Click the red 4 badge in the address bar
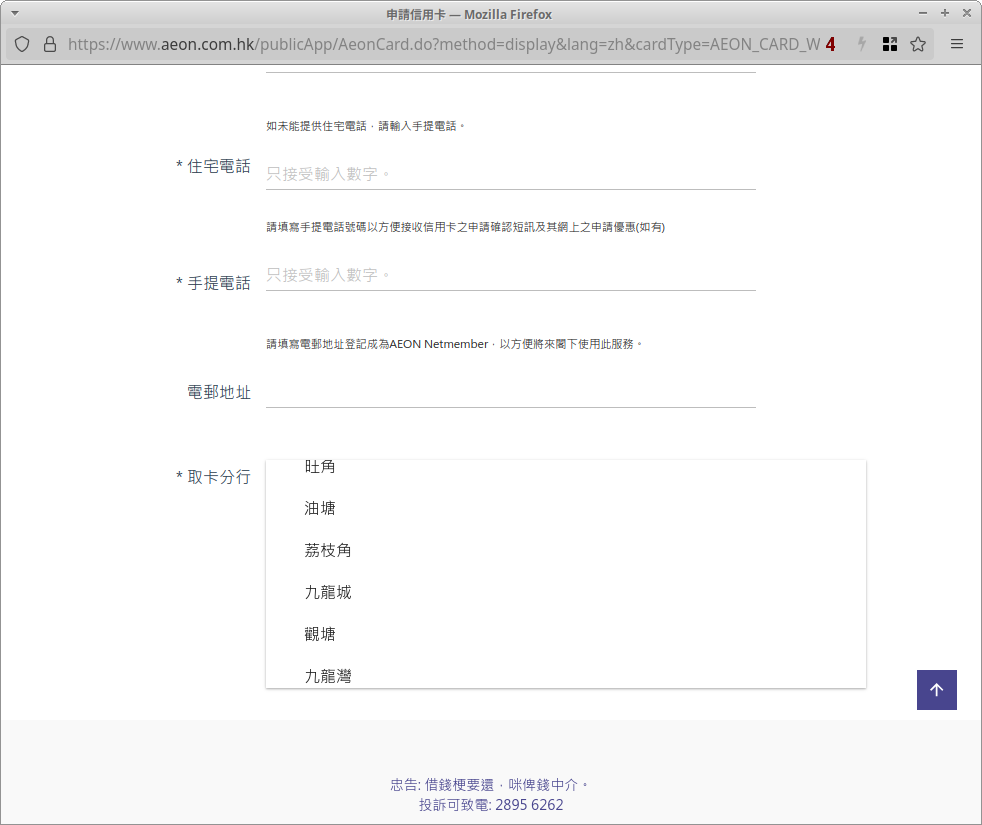This screenshot has width=982, height=825. [830, 44]
